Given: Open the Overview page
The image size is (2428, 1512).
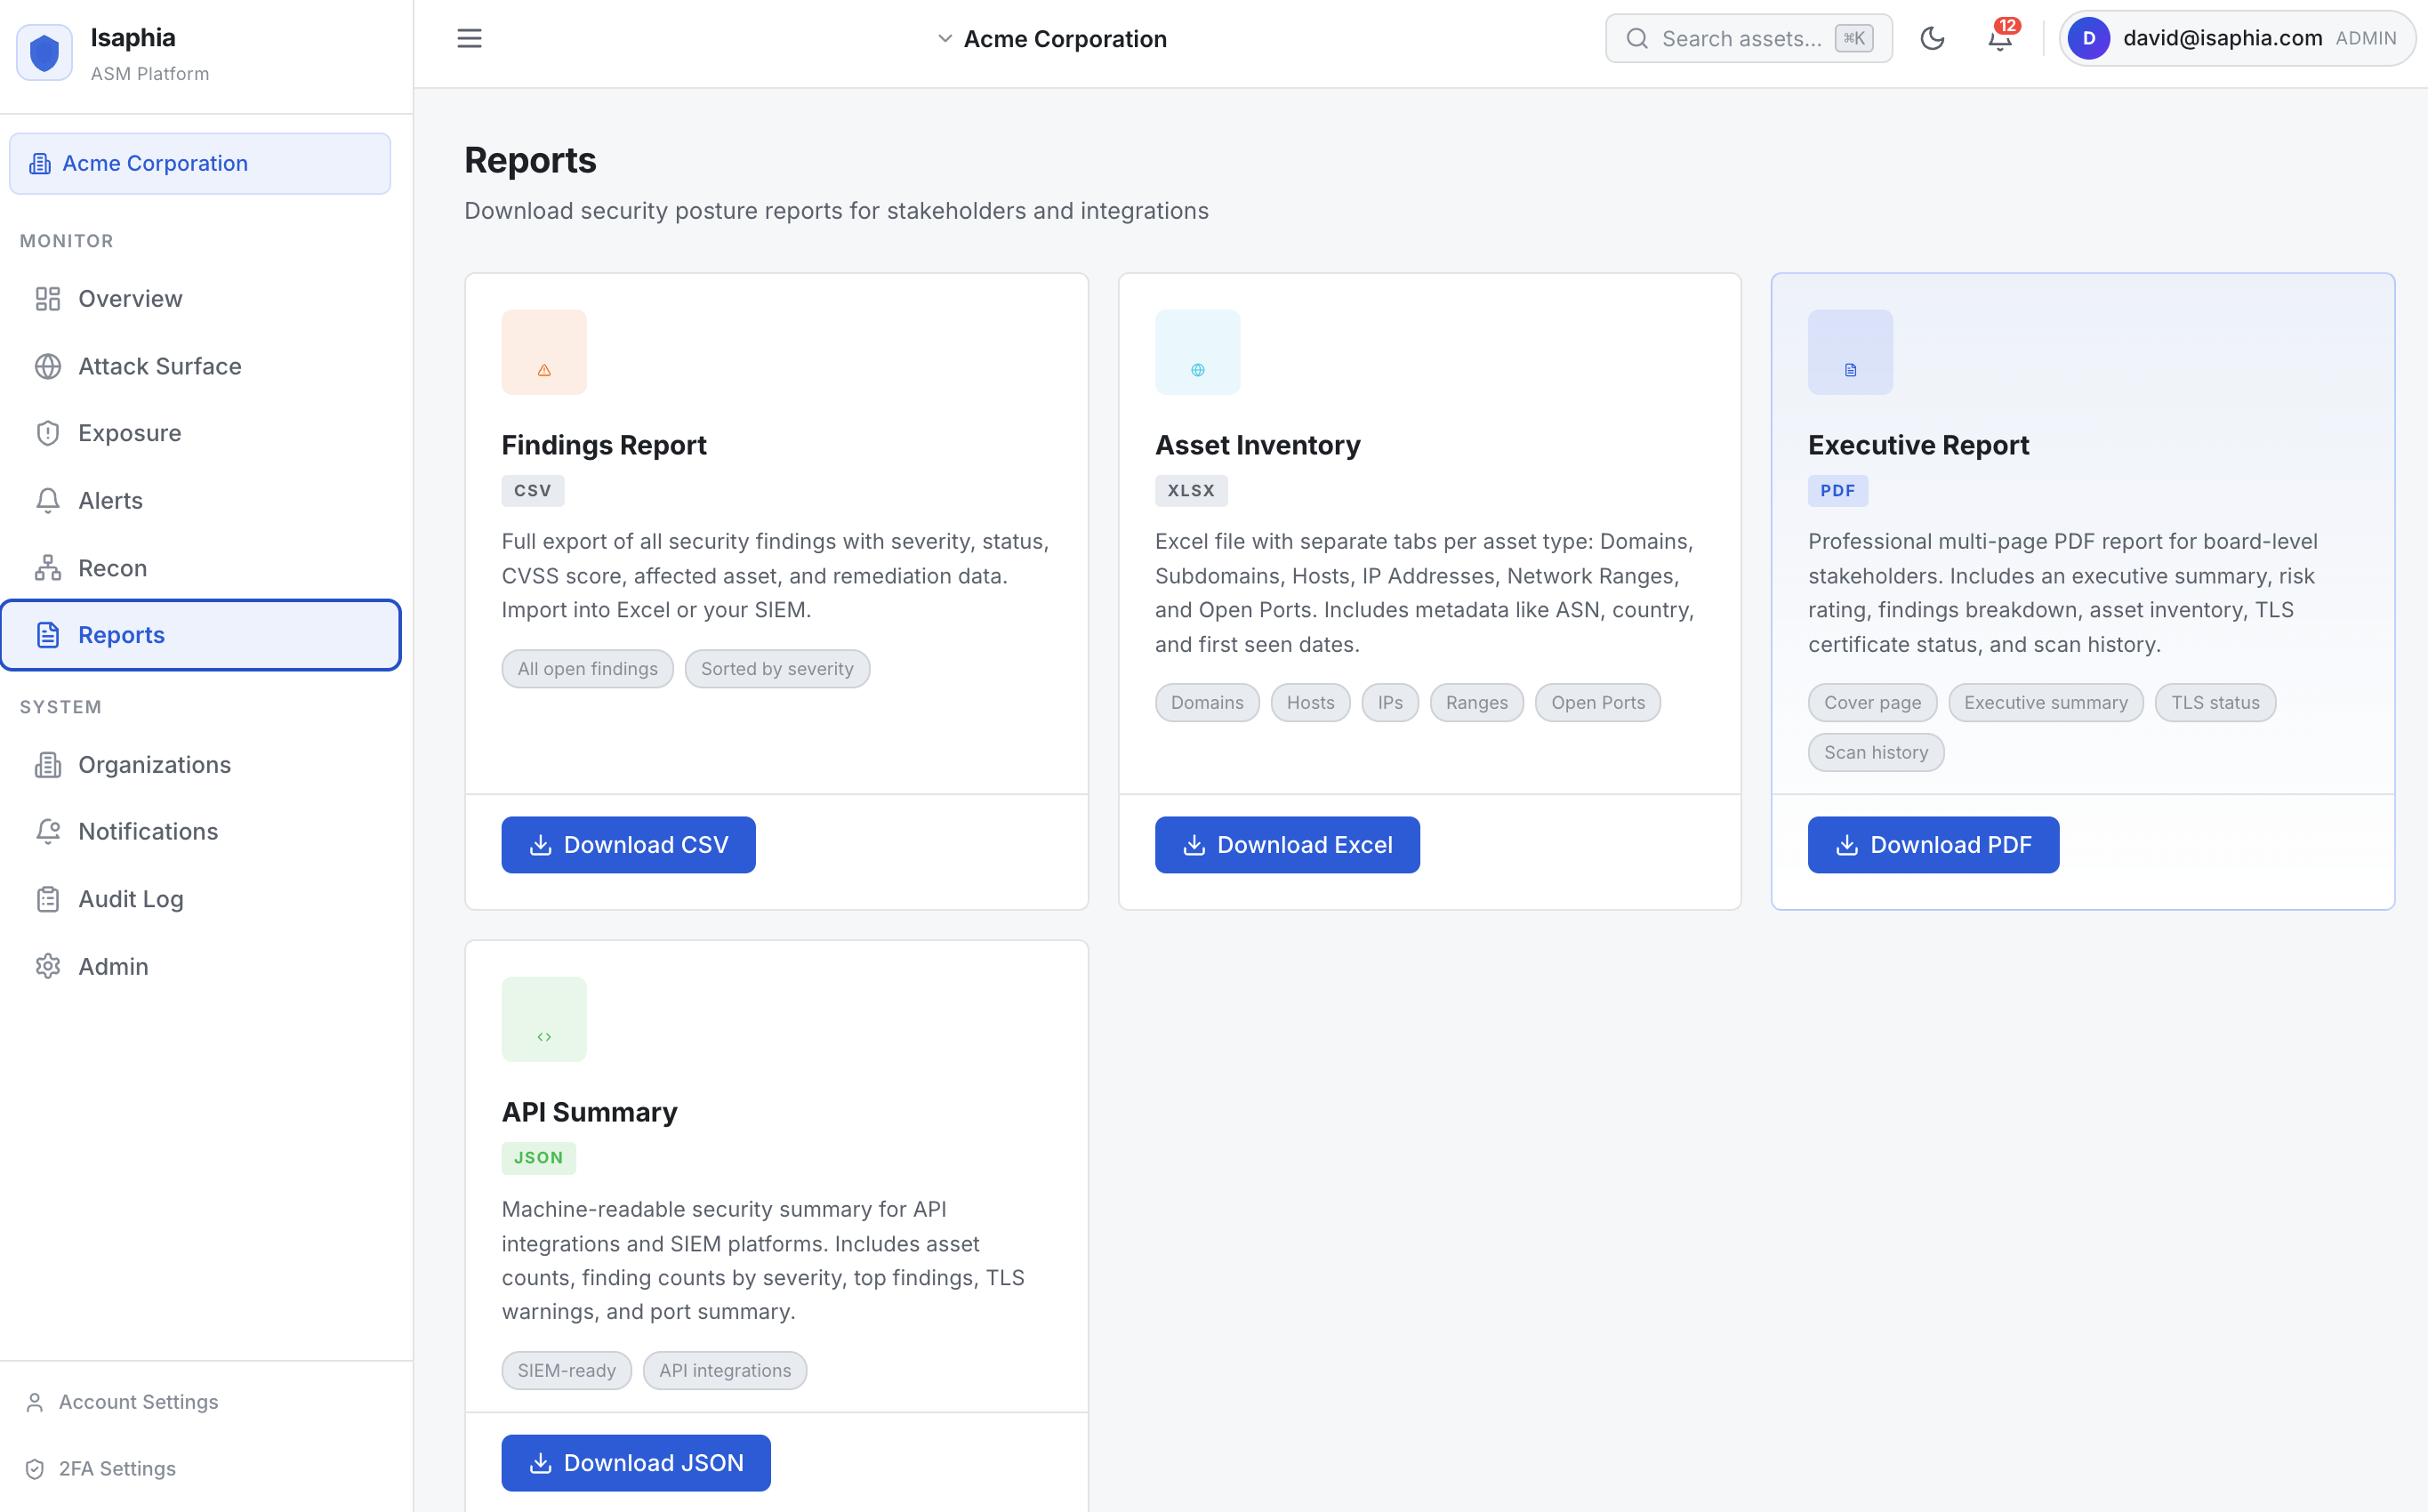Looking at the screenshot, I should [x=200, y=299].
